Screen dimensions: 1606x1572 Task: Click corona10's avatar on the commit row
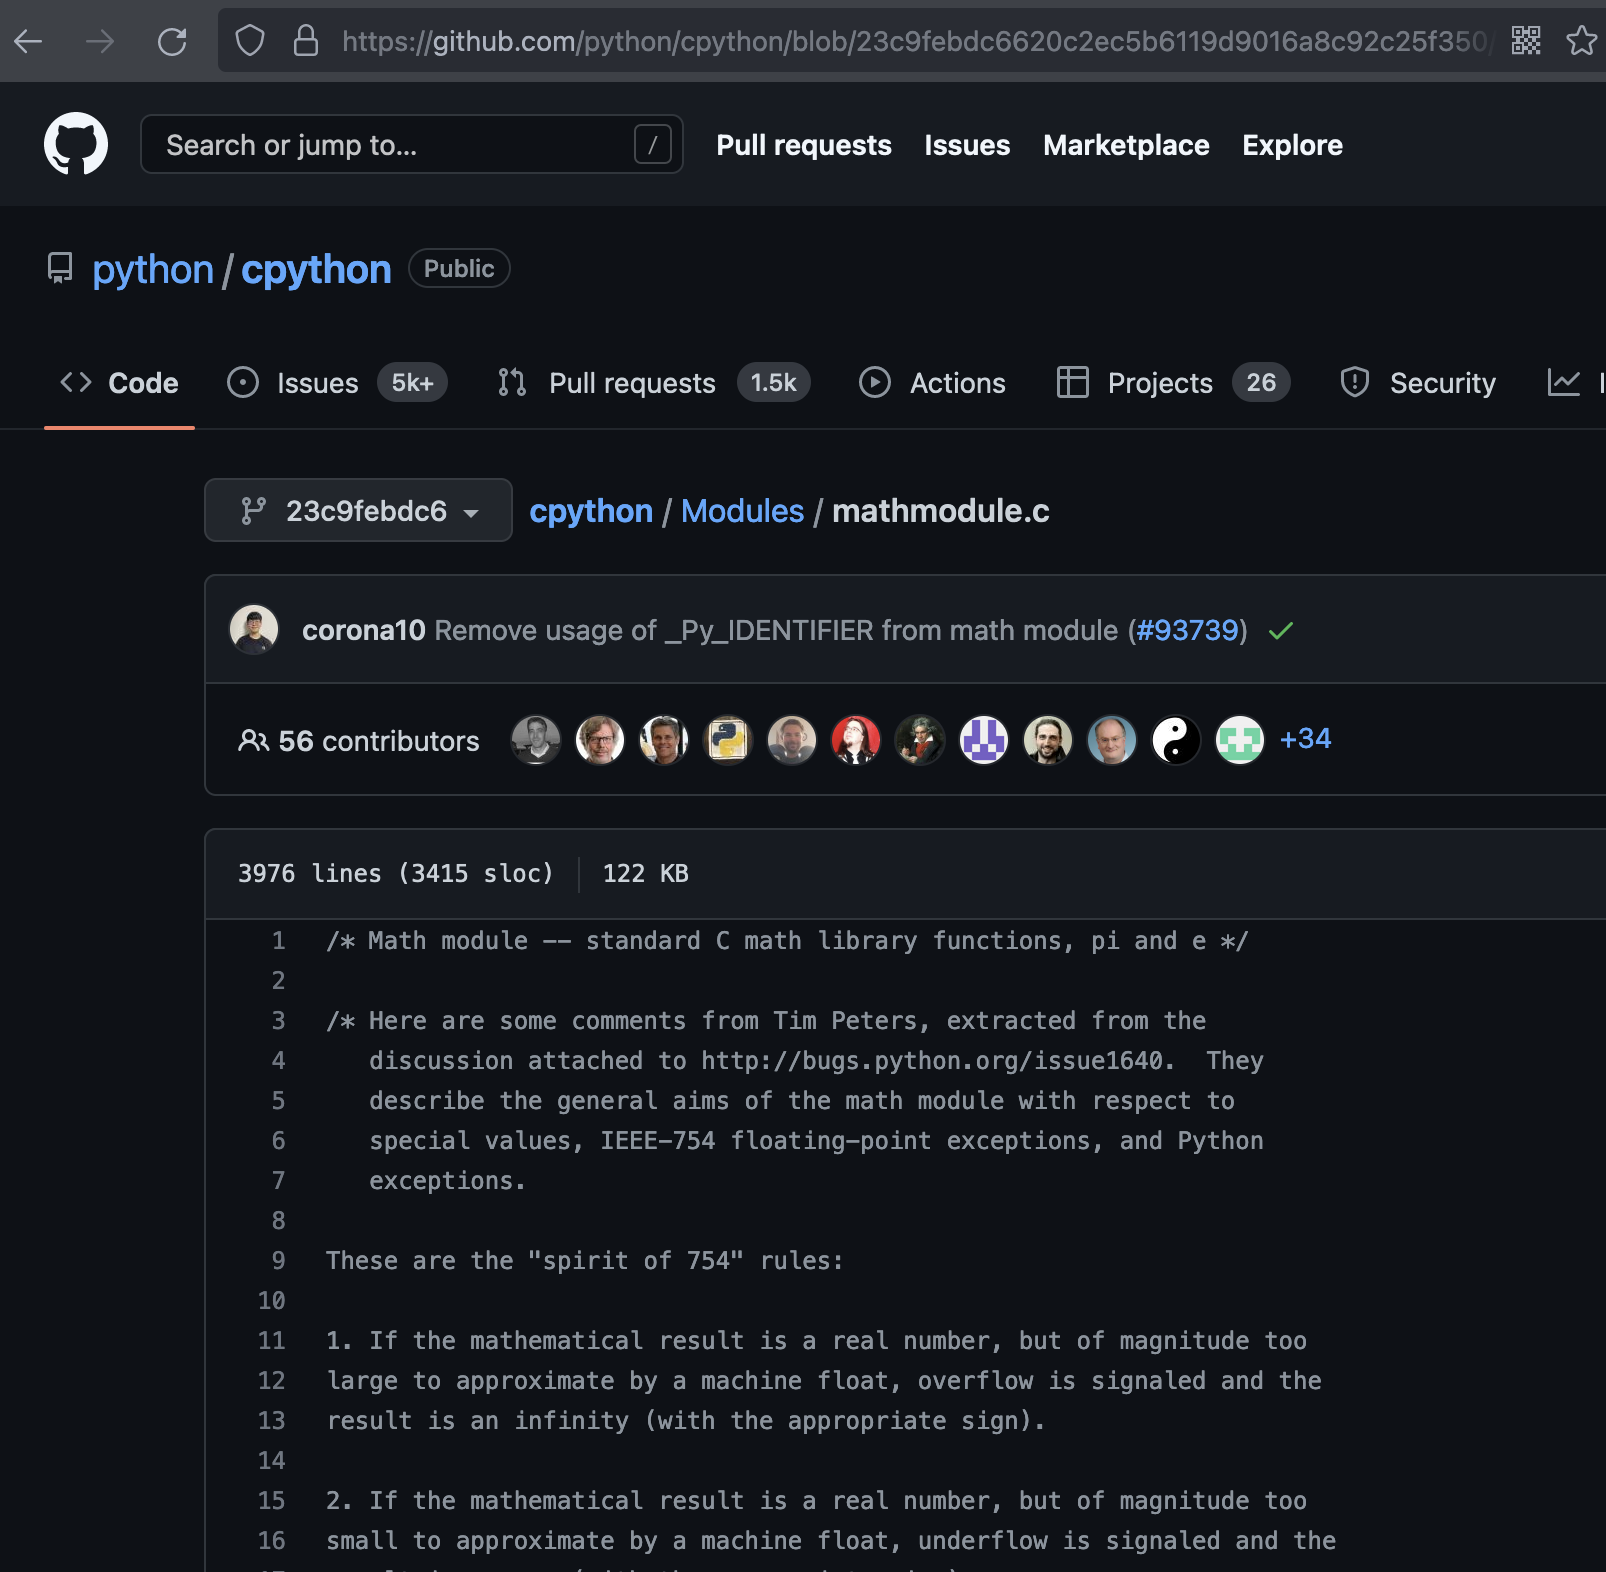pyautogui.click(x=254, y=630)
